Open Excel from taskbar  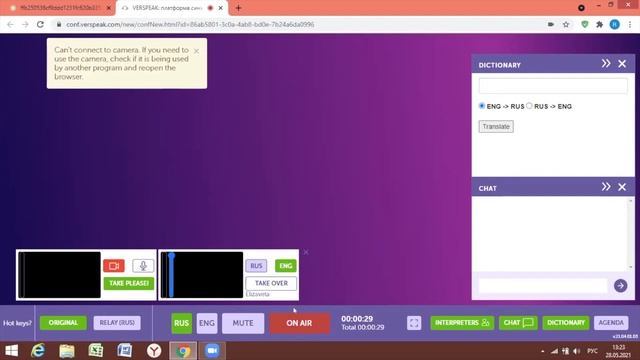[96, 351]
